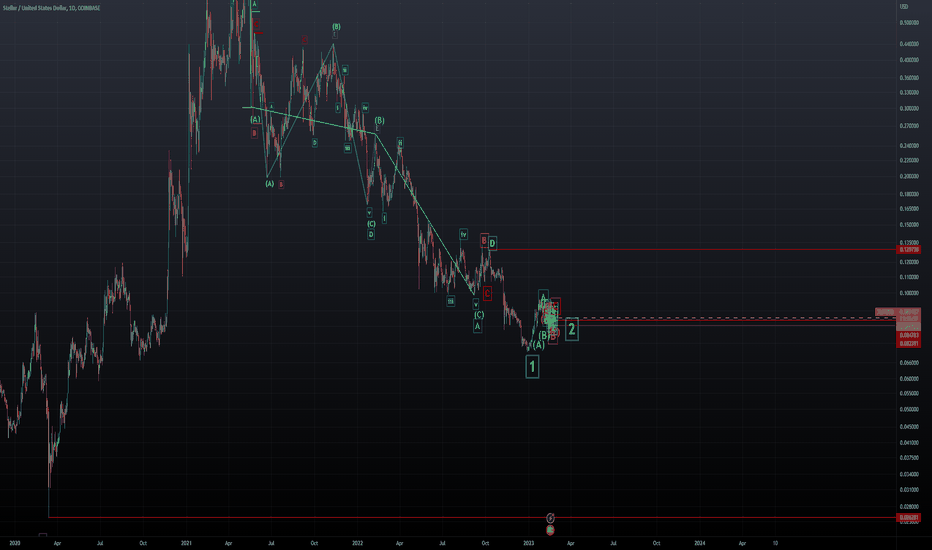932x550 pixels.
Task: Select the green boxed A label under (C) near Oct 2022
Action: (x=477, y=326)
